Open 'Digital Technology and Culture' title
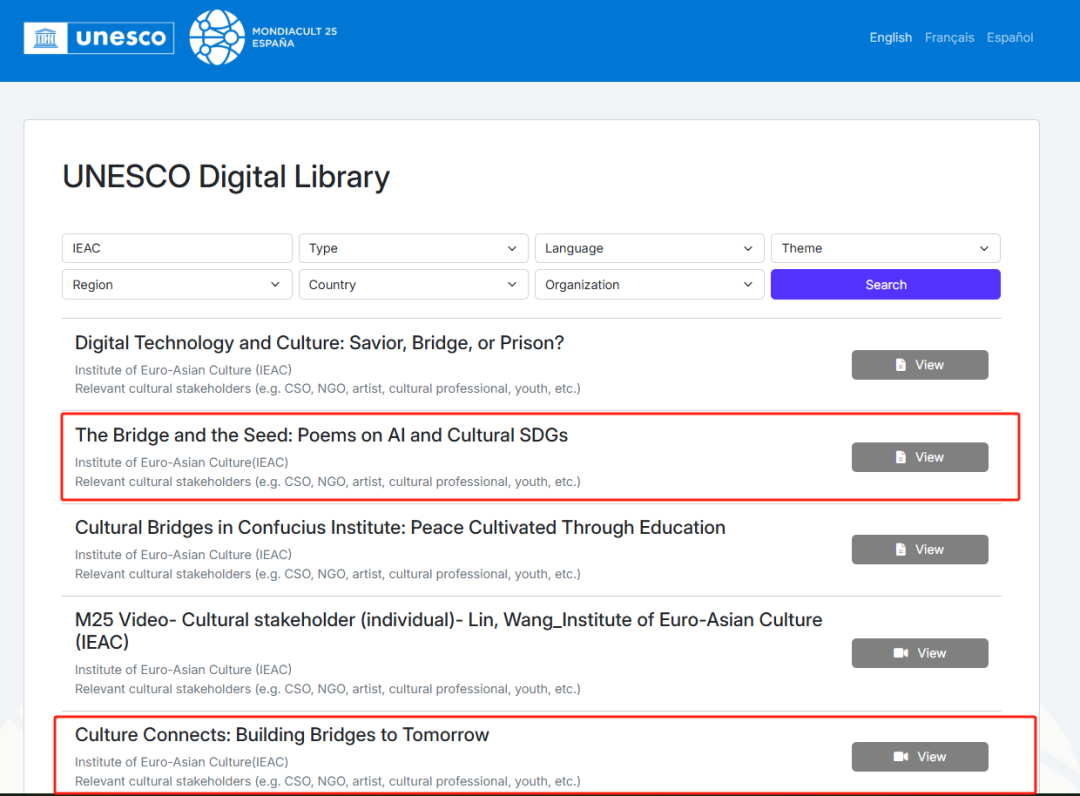Image resolution: width=1080 pixels, height=796 pixels. pyautogui.click(x=319, y=343)
